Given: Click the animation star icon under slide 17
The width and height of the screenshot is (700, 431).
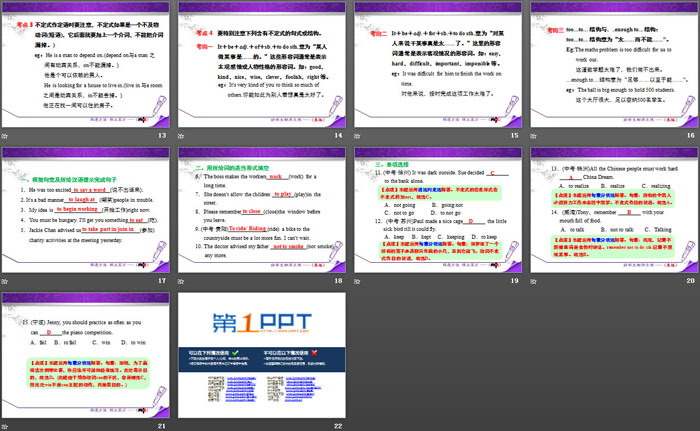Looking at the screenshot, I should point(5,281).
